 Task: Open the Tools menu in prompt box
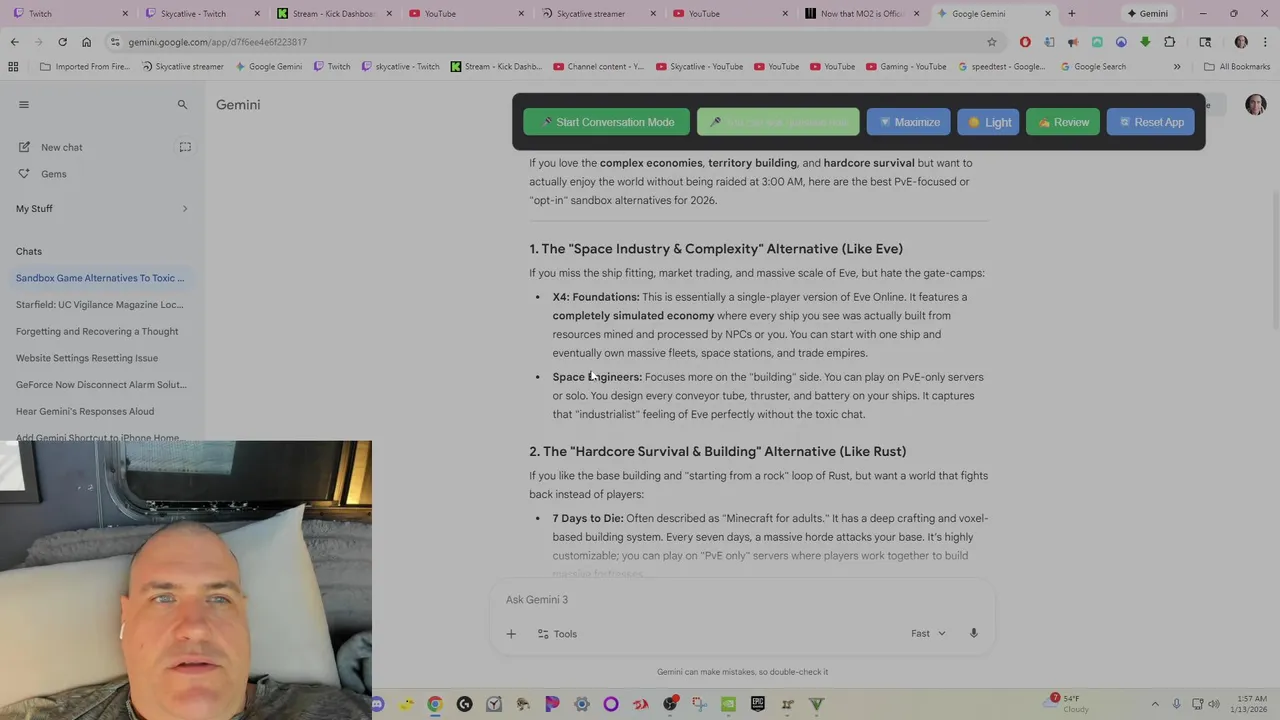556,634
